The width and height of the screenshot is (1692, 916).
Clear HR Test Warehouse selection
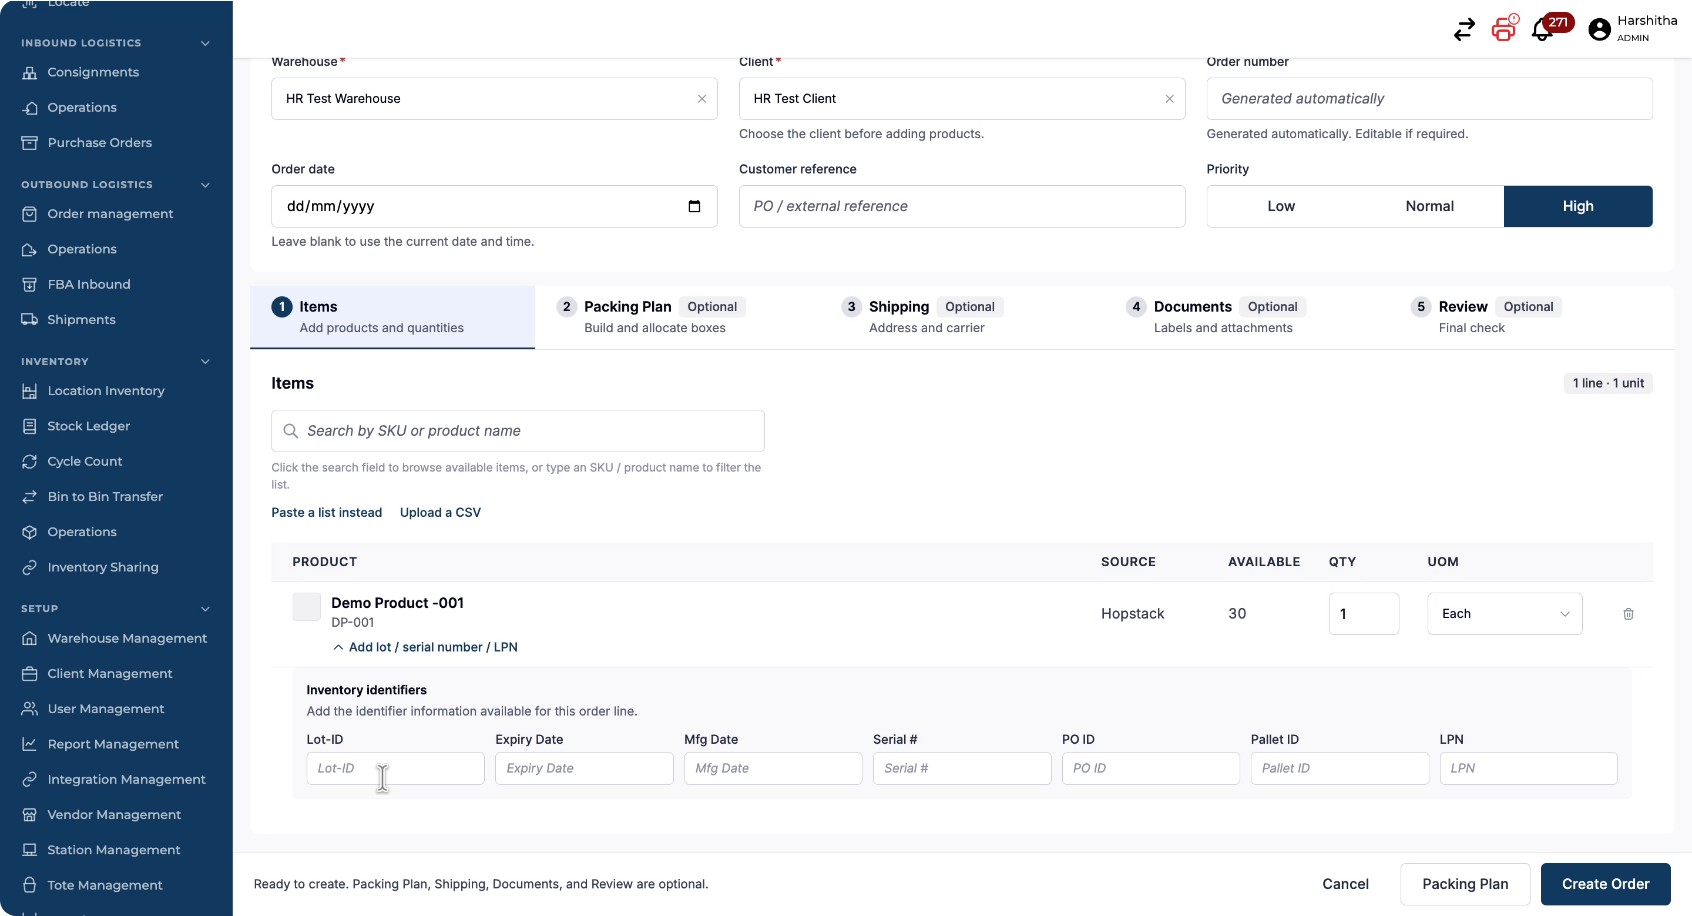702,99
